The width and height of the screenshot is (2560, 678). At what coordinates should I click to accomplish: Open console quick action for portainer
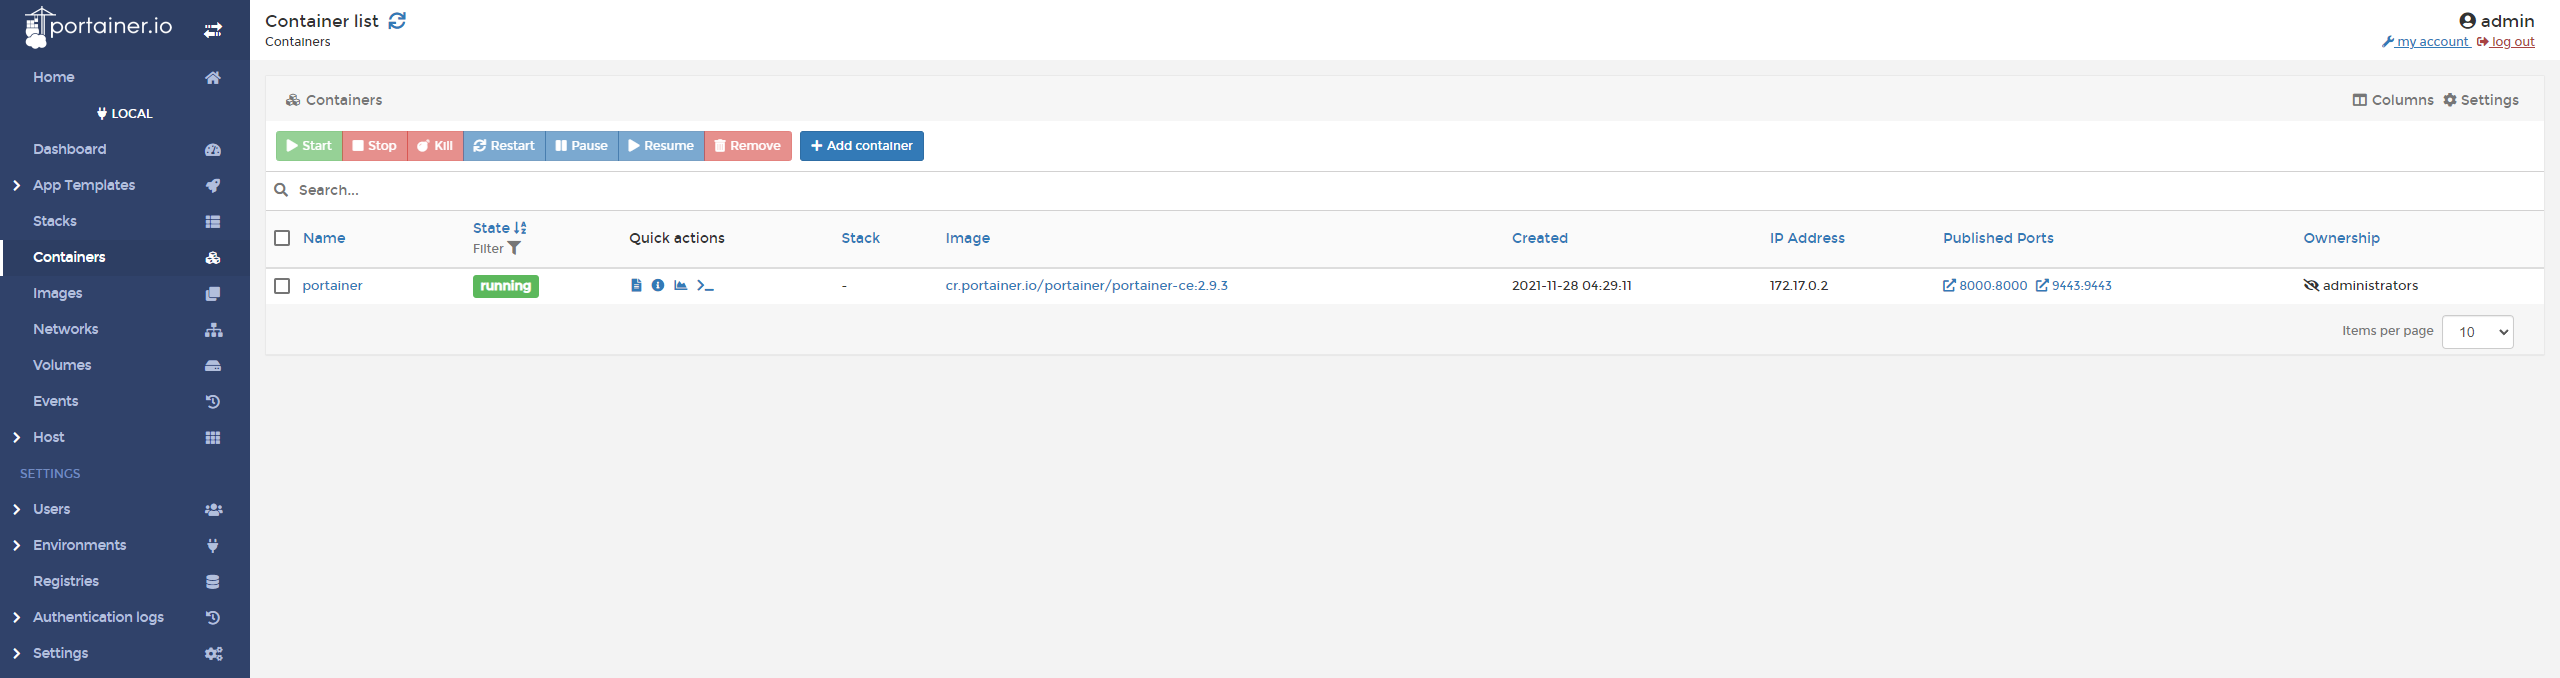tap(705, 286)
